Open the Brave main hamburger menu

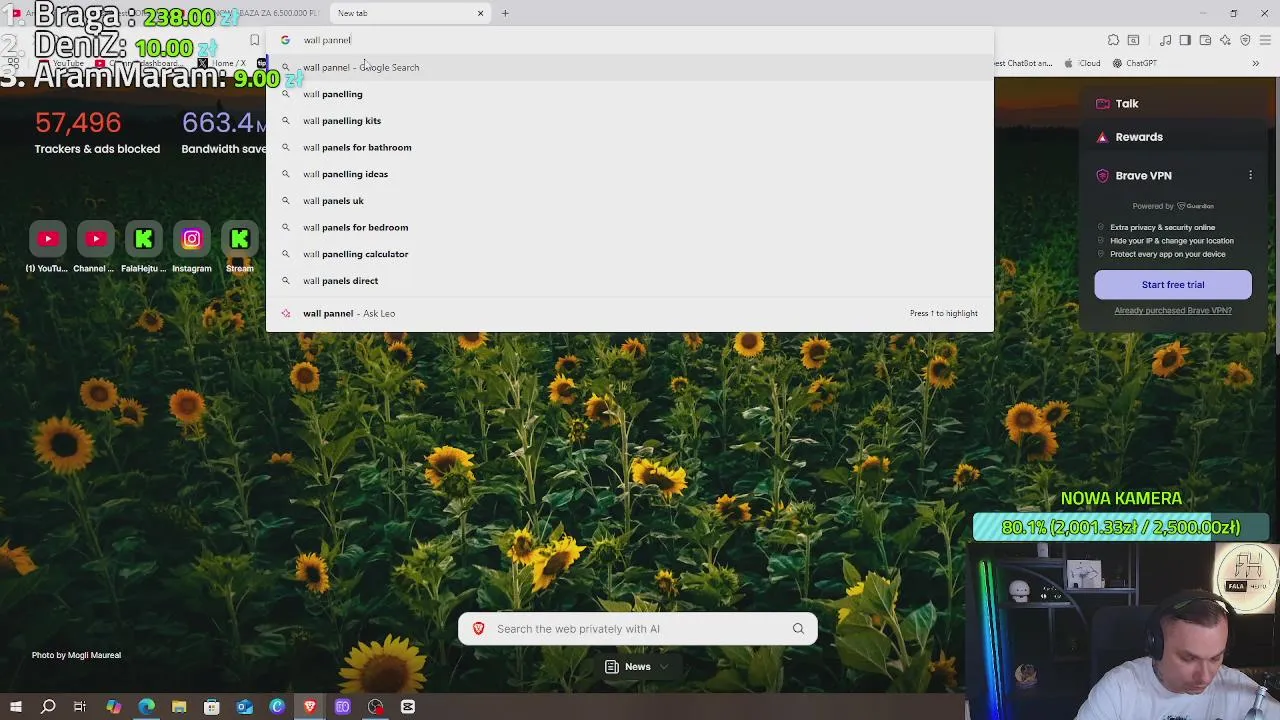(1267, 40)
